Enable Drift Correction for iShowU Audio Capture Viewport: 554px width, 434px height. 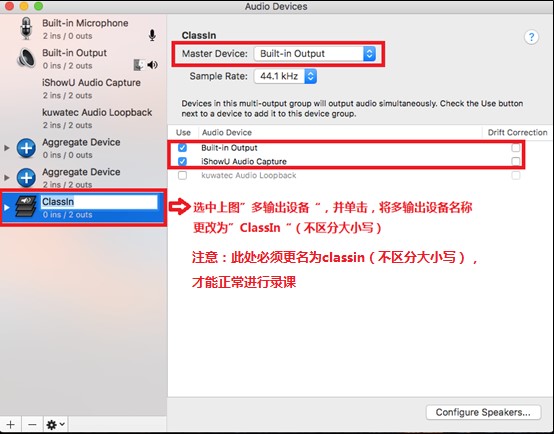pyautogui.click(x=515, y=162)
